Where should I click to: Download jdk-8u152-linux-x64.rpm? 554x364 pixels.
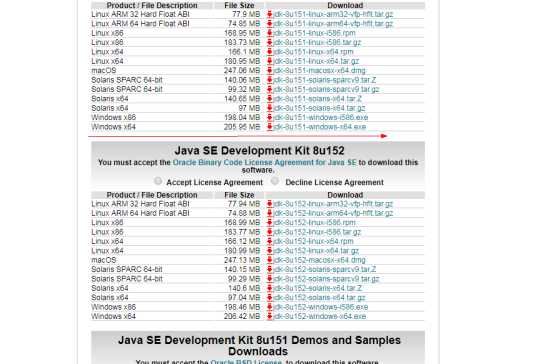[x=313, y=241]
